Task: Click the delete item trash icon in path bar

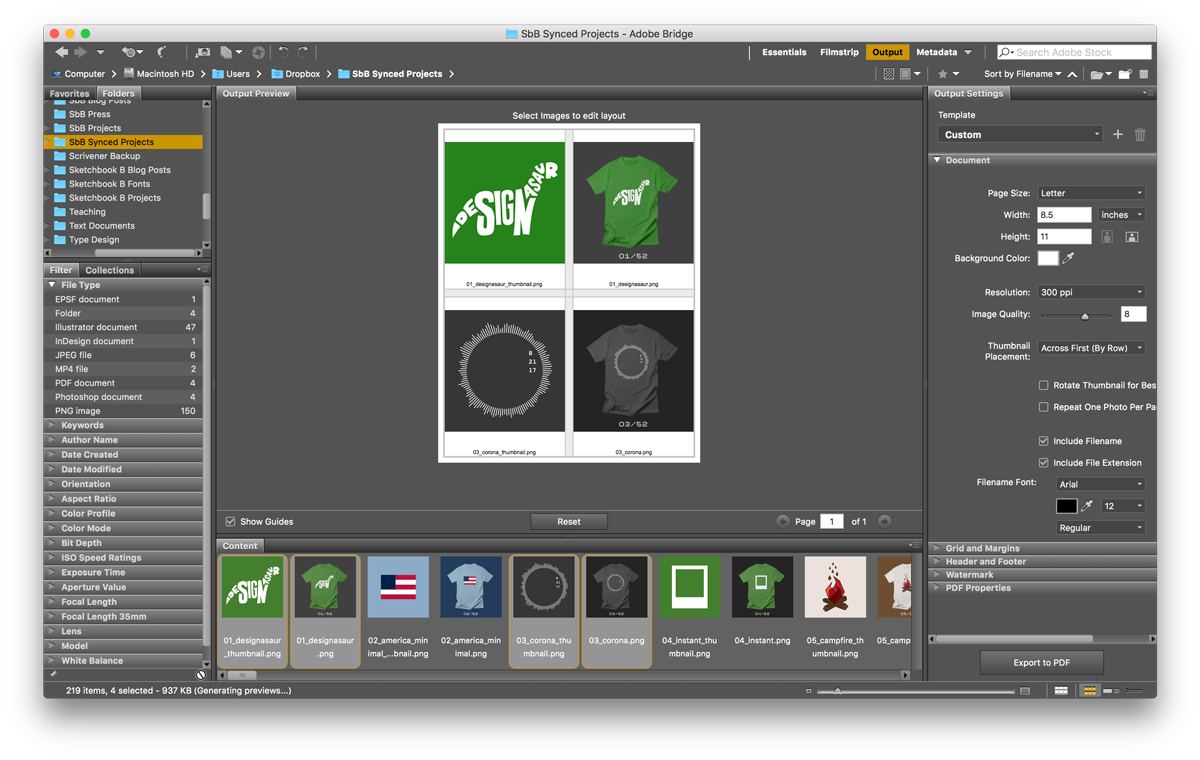Action: (1144, 74)
